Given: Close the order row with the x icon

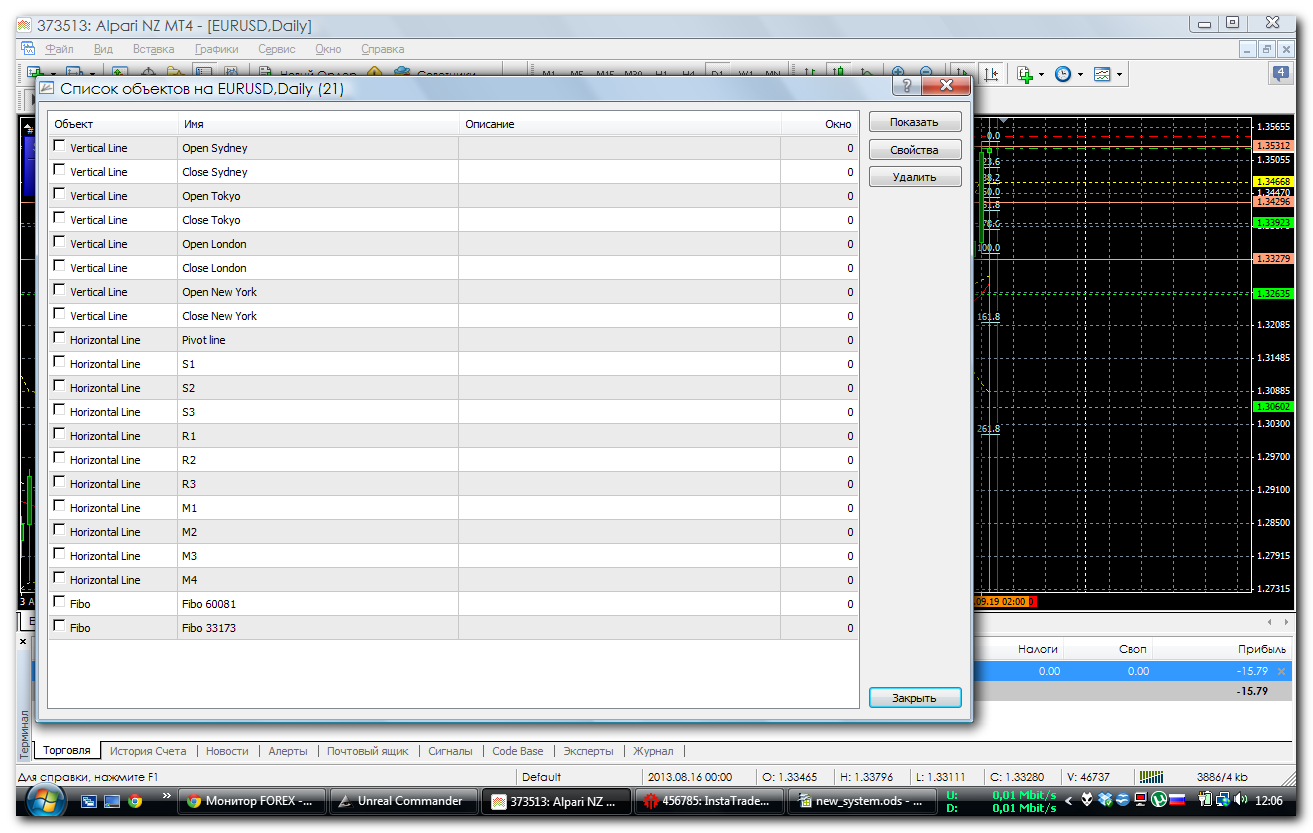Looking at the screenshot, I should pos(1281,671).
